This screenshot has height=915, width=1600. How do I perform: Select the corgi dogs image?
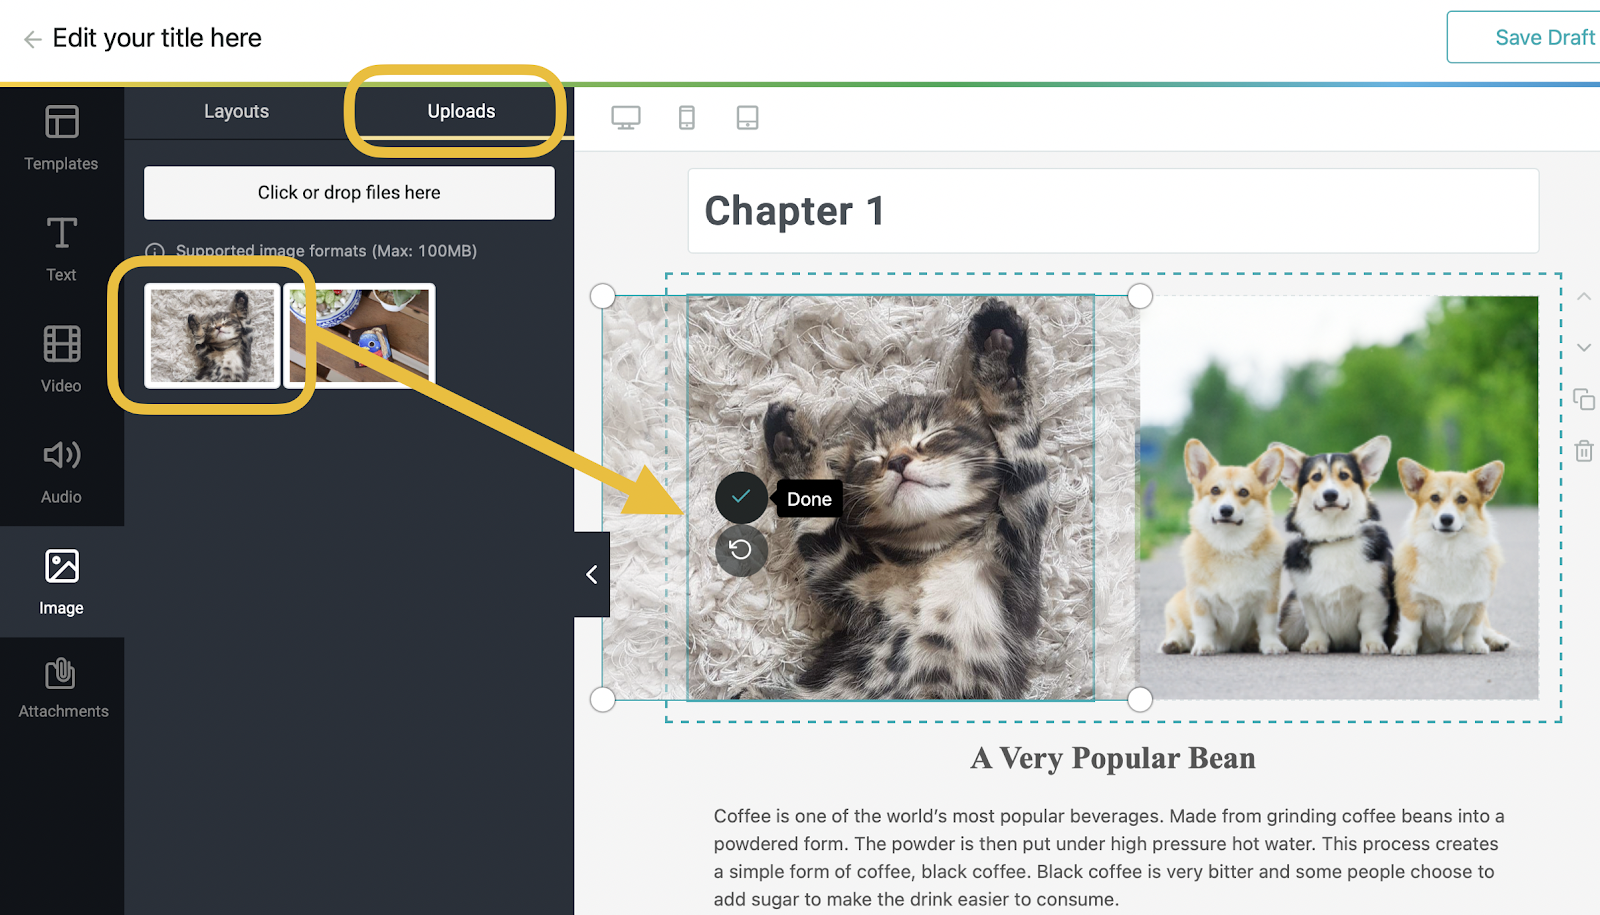click(x=1340, y=497)
